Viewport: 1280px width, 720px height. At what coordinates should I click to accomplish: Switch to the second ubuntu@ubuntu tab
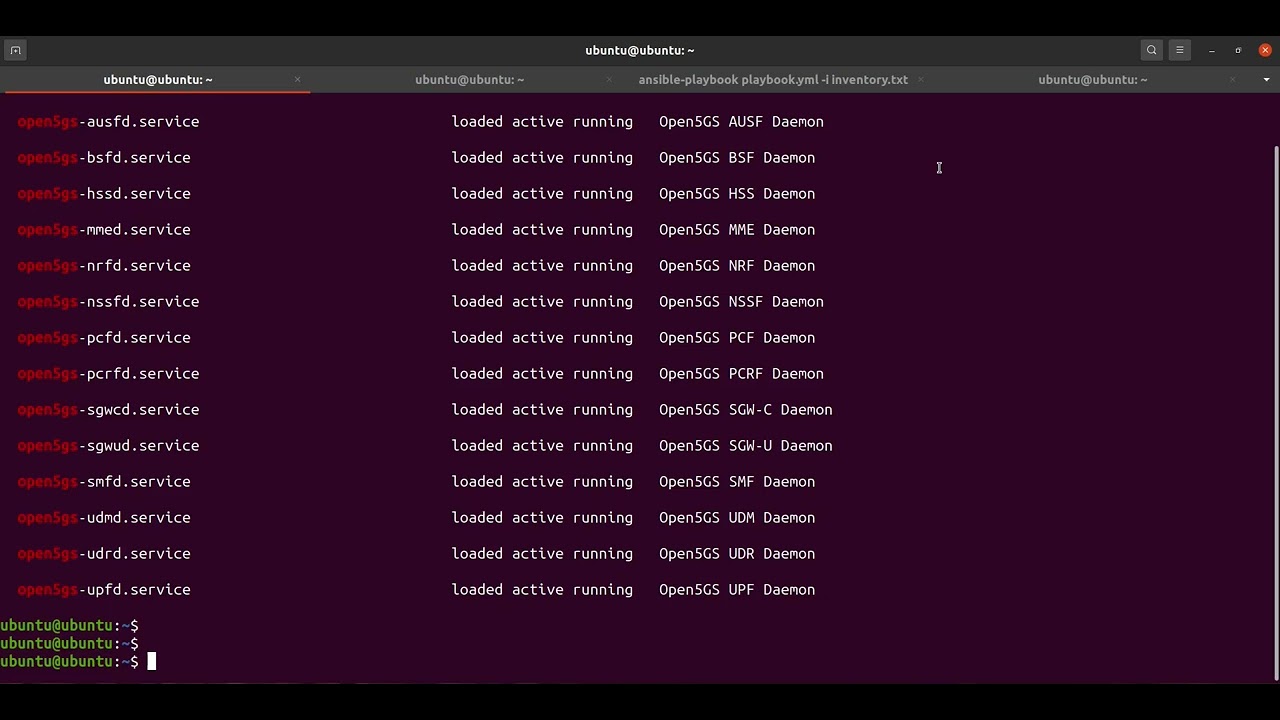point(470,79)
